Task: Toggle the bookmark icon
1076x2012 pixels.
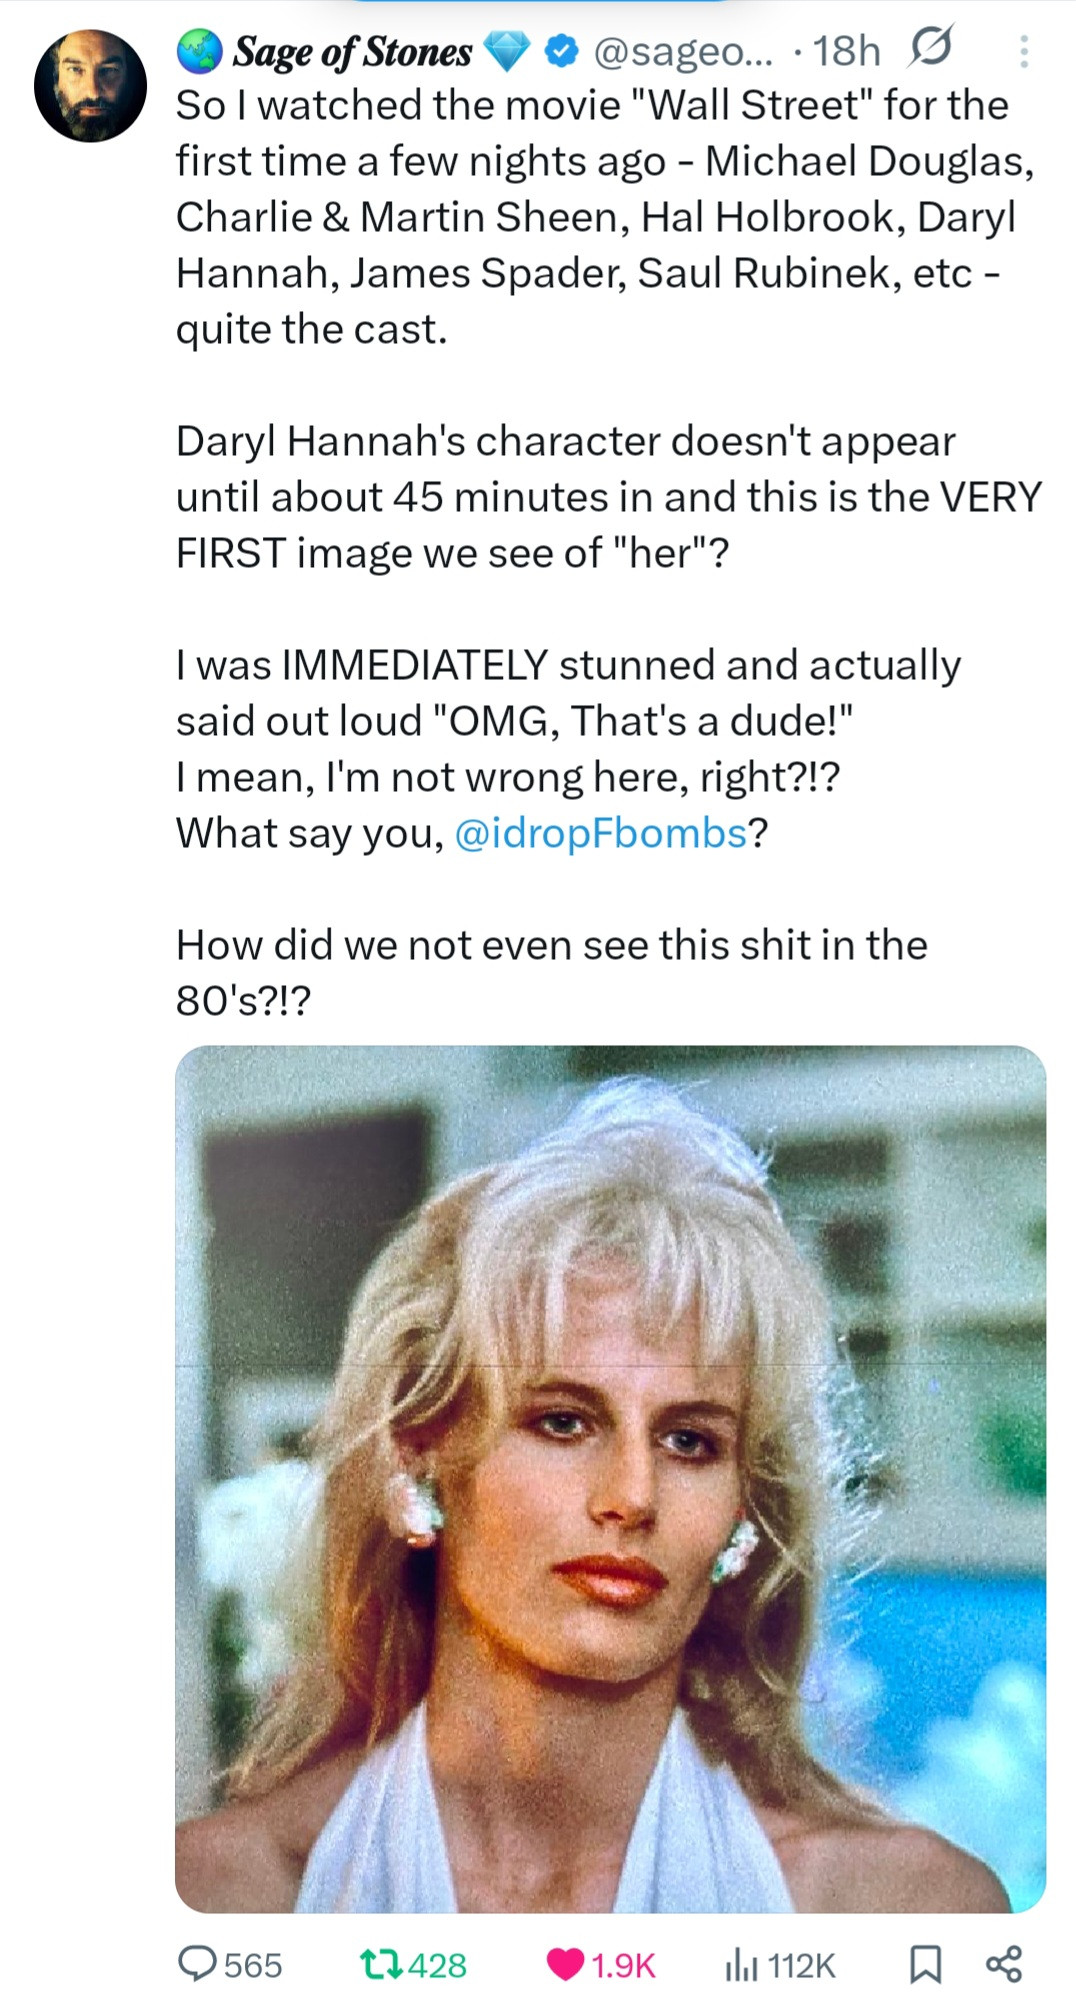Action: (x=925, y=1964)
